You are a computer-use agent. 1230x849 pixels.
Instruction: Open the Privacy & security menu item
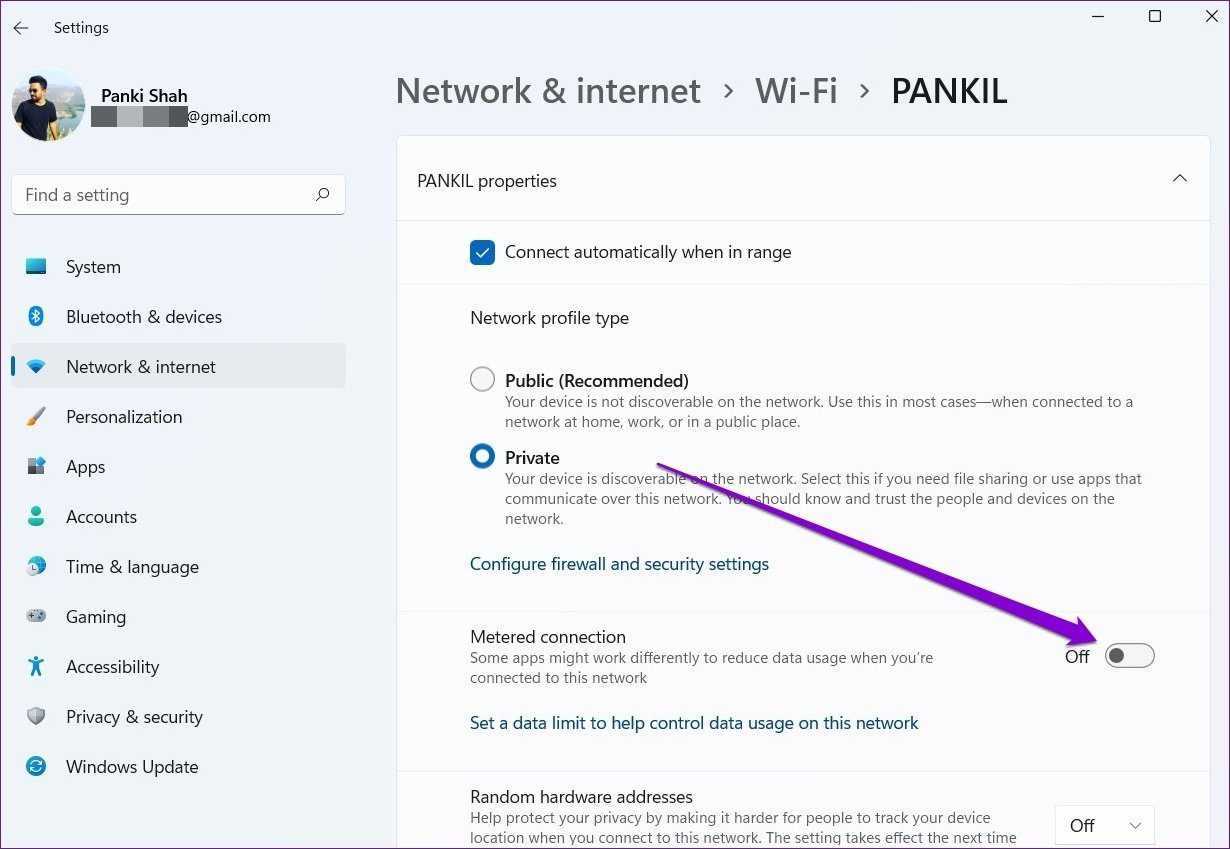pos(134,717)
